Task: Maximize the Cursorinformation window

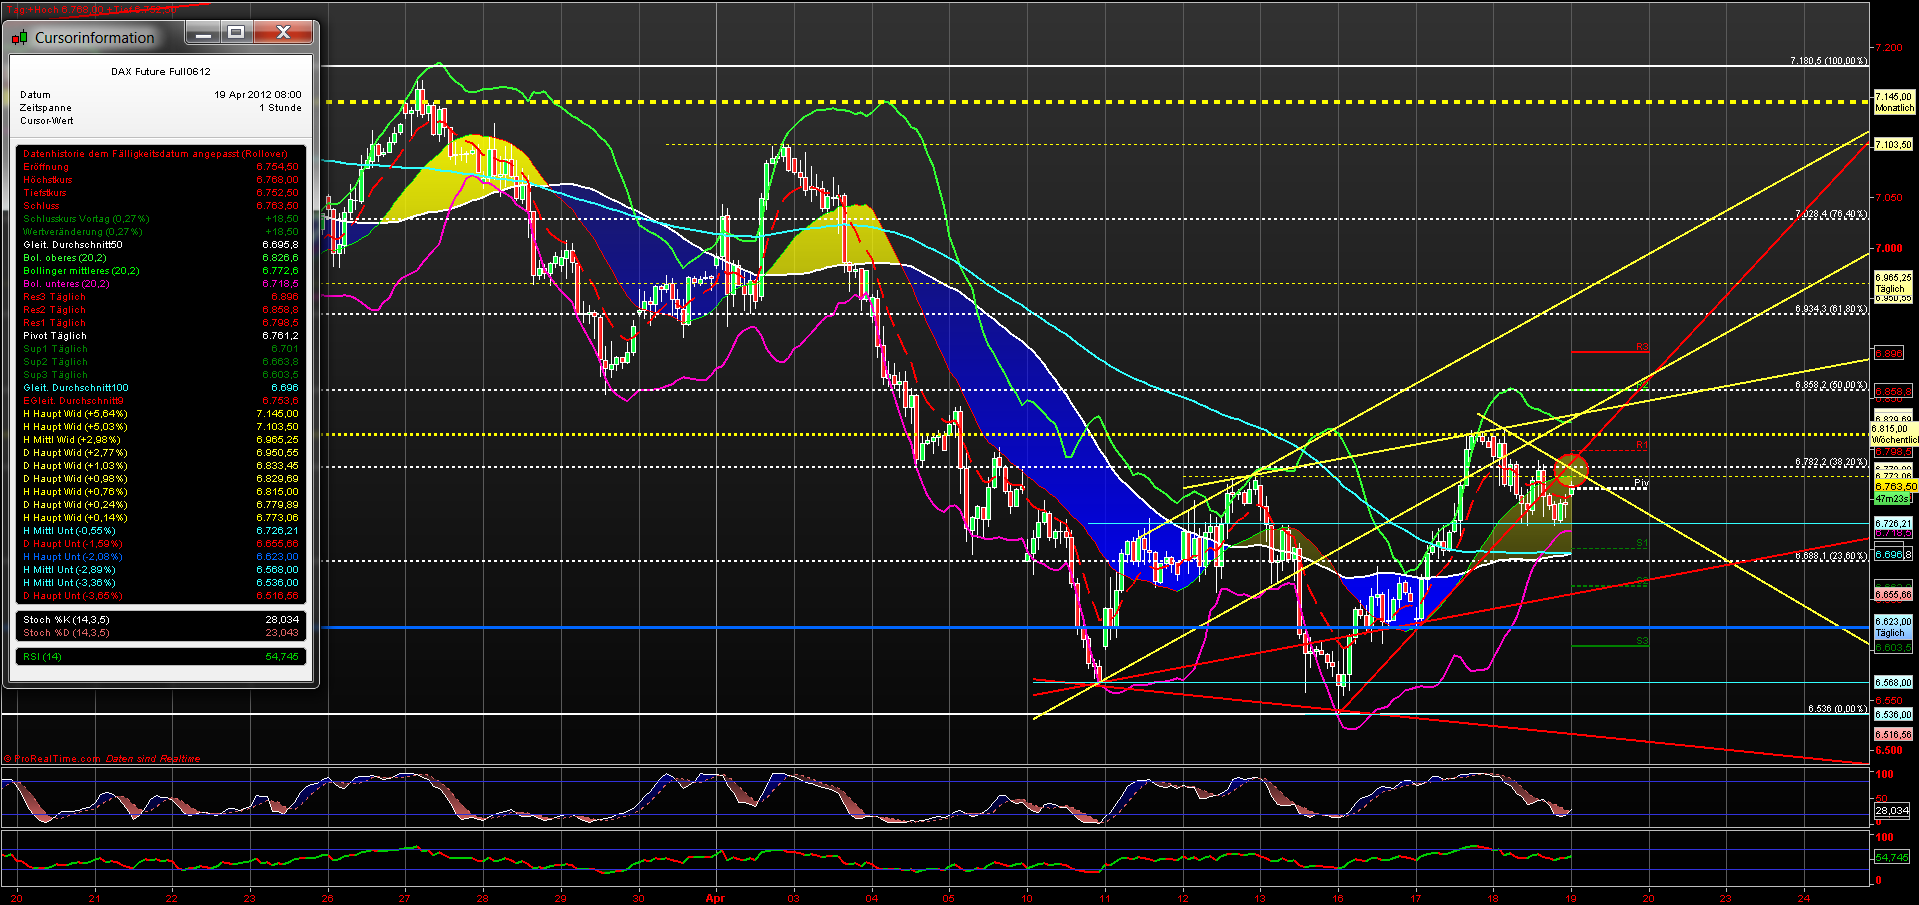Action: coord(236,34)
